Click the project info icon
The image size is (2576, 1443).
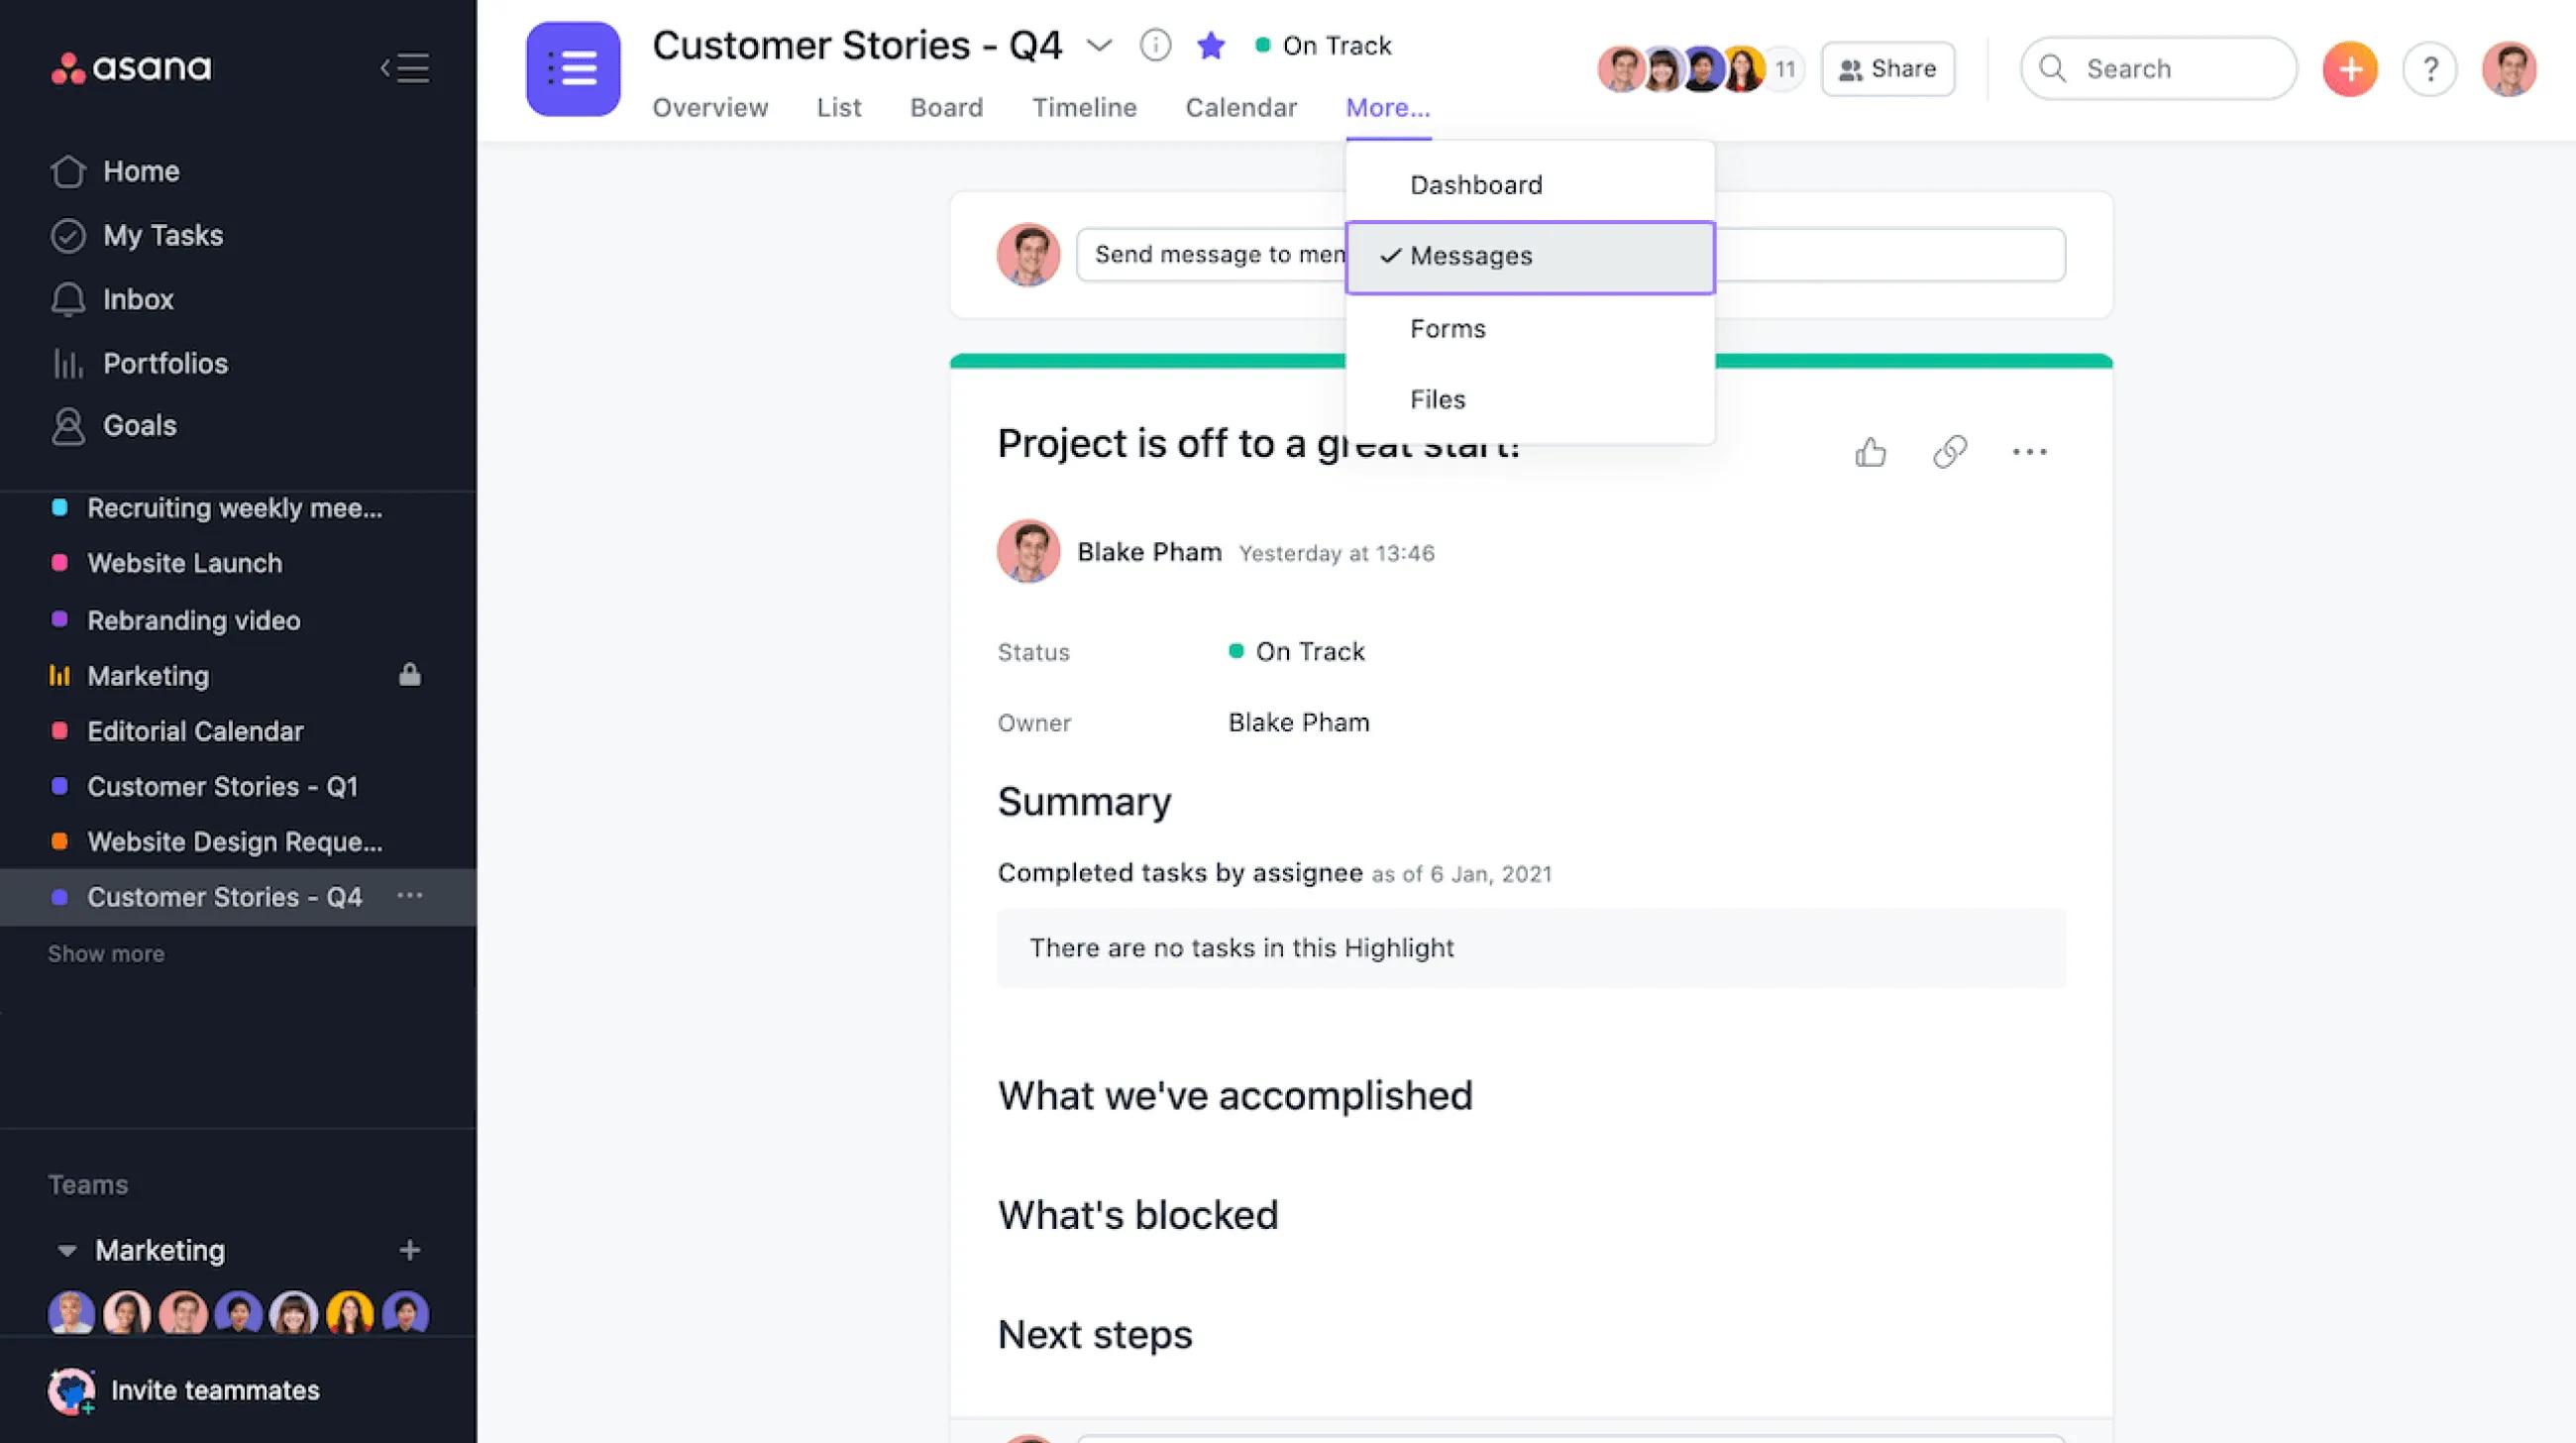tap(1155, 46)
